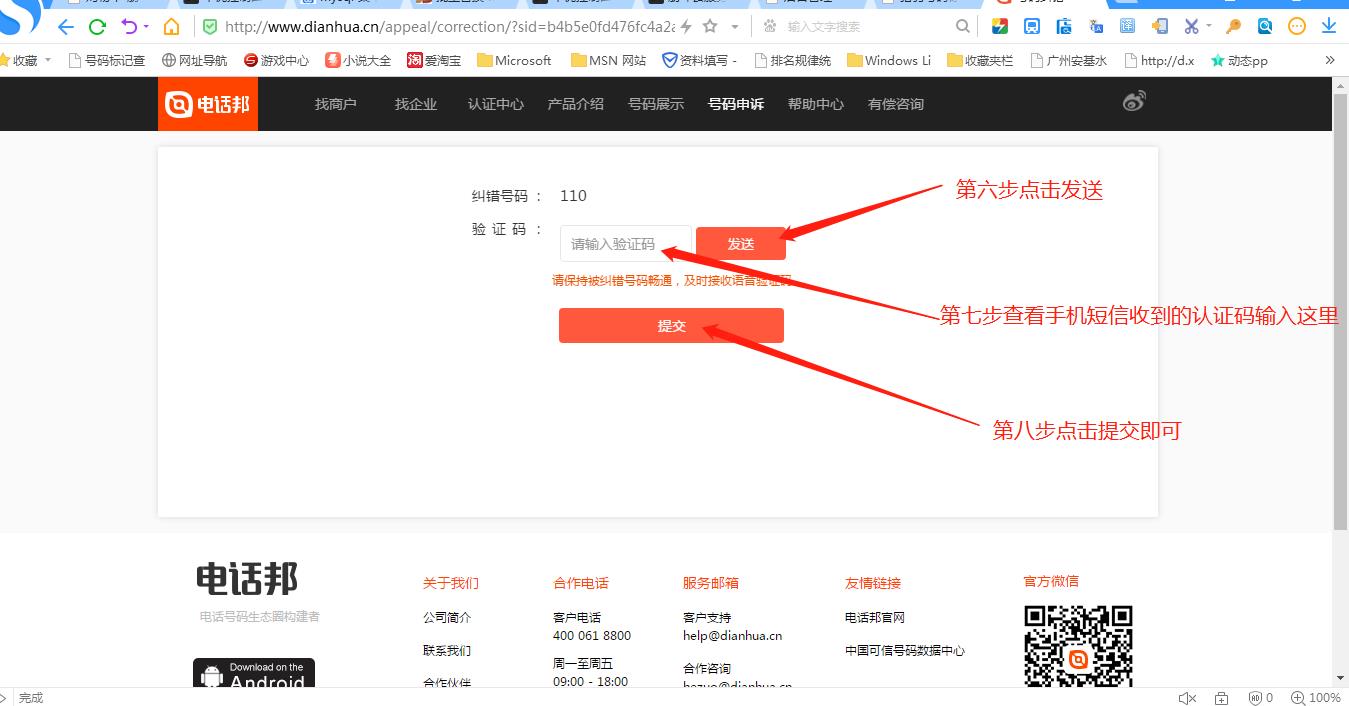This screenshot has height=706, width=1349.
Task: Expand the undo-close history dropdown arrow
Action: [146, 27]
